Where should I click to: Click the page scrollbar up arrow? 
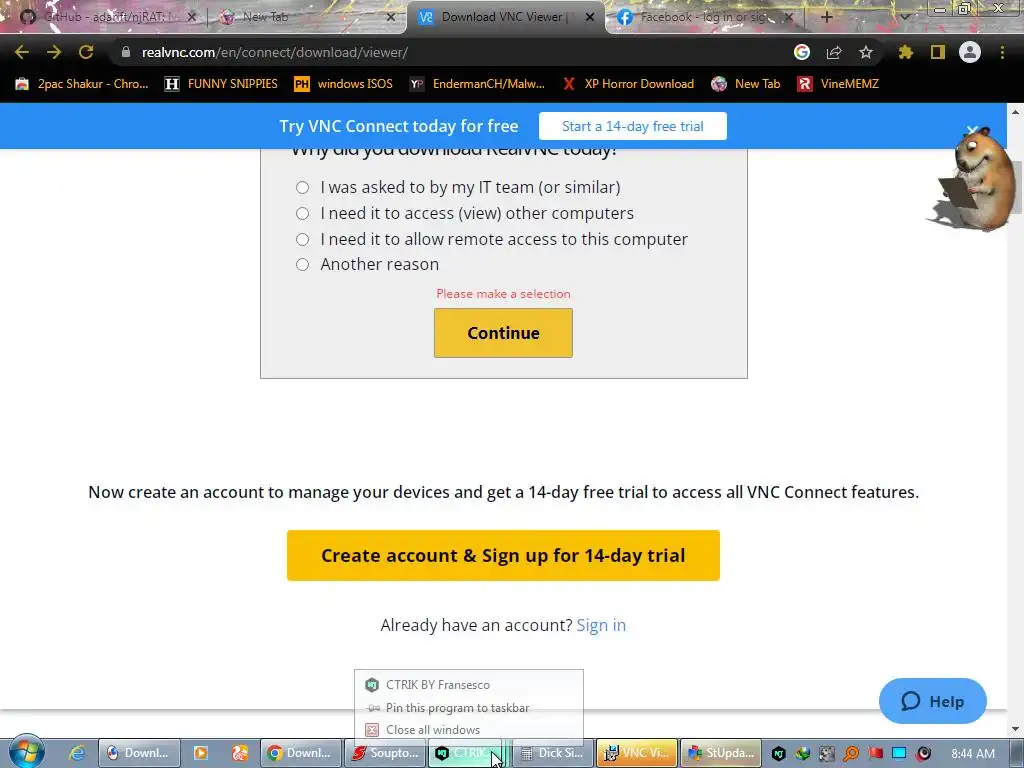1016,111
